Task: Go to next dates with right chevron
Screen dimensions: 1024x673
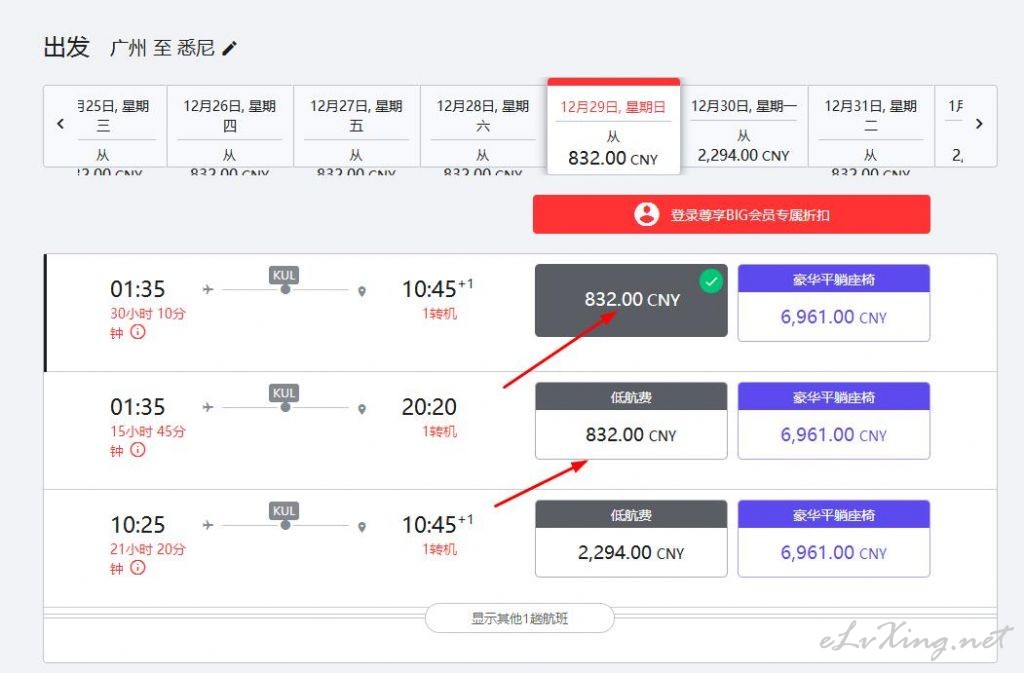Action: pyautogui.click(x=978, y=124)
